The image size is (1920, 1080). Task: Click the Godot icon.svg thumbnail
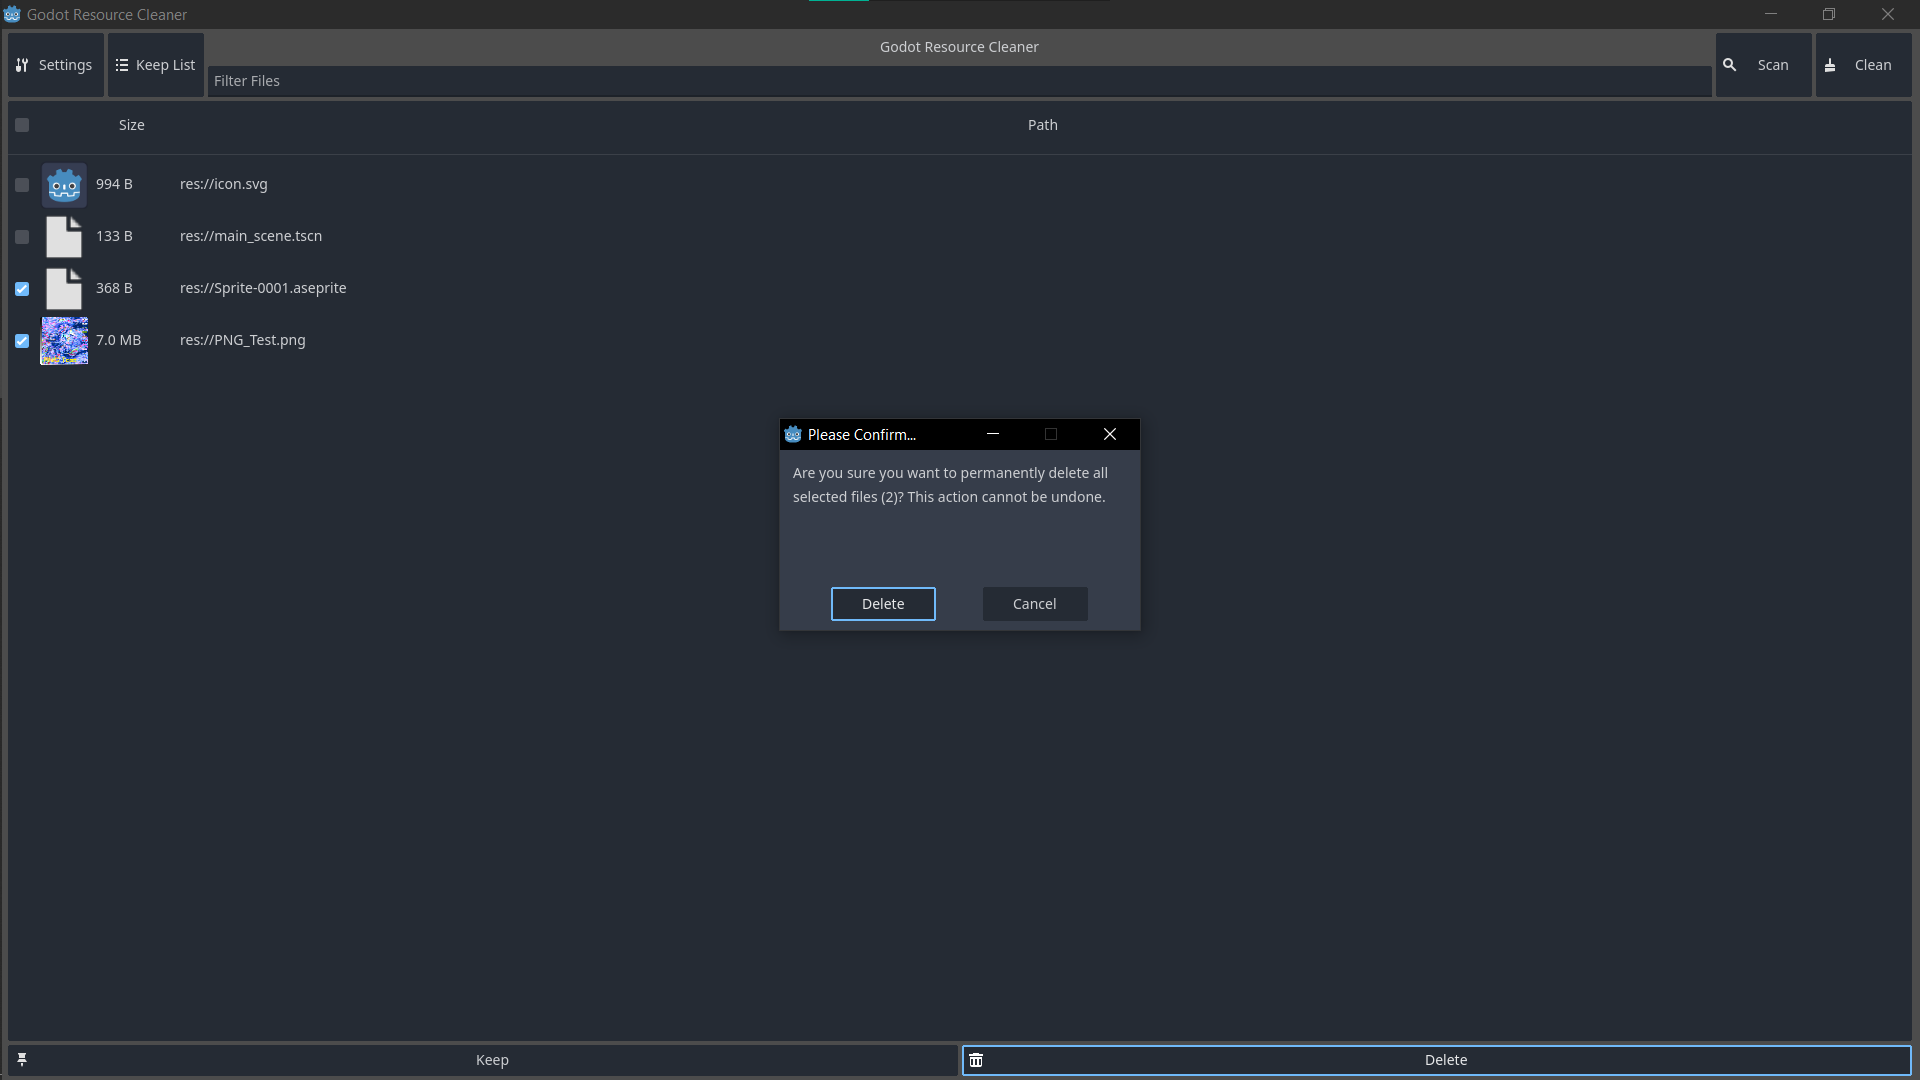click(64, 185)
